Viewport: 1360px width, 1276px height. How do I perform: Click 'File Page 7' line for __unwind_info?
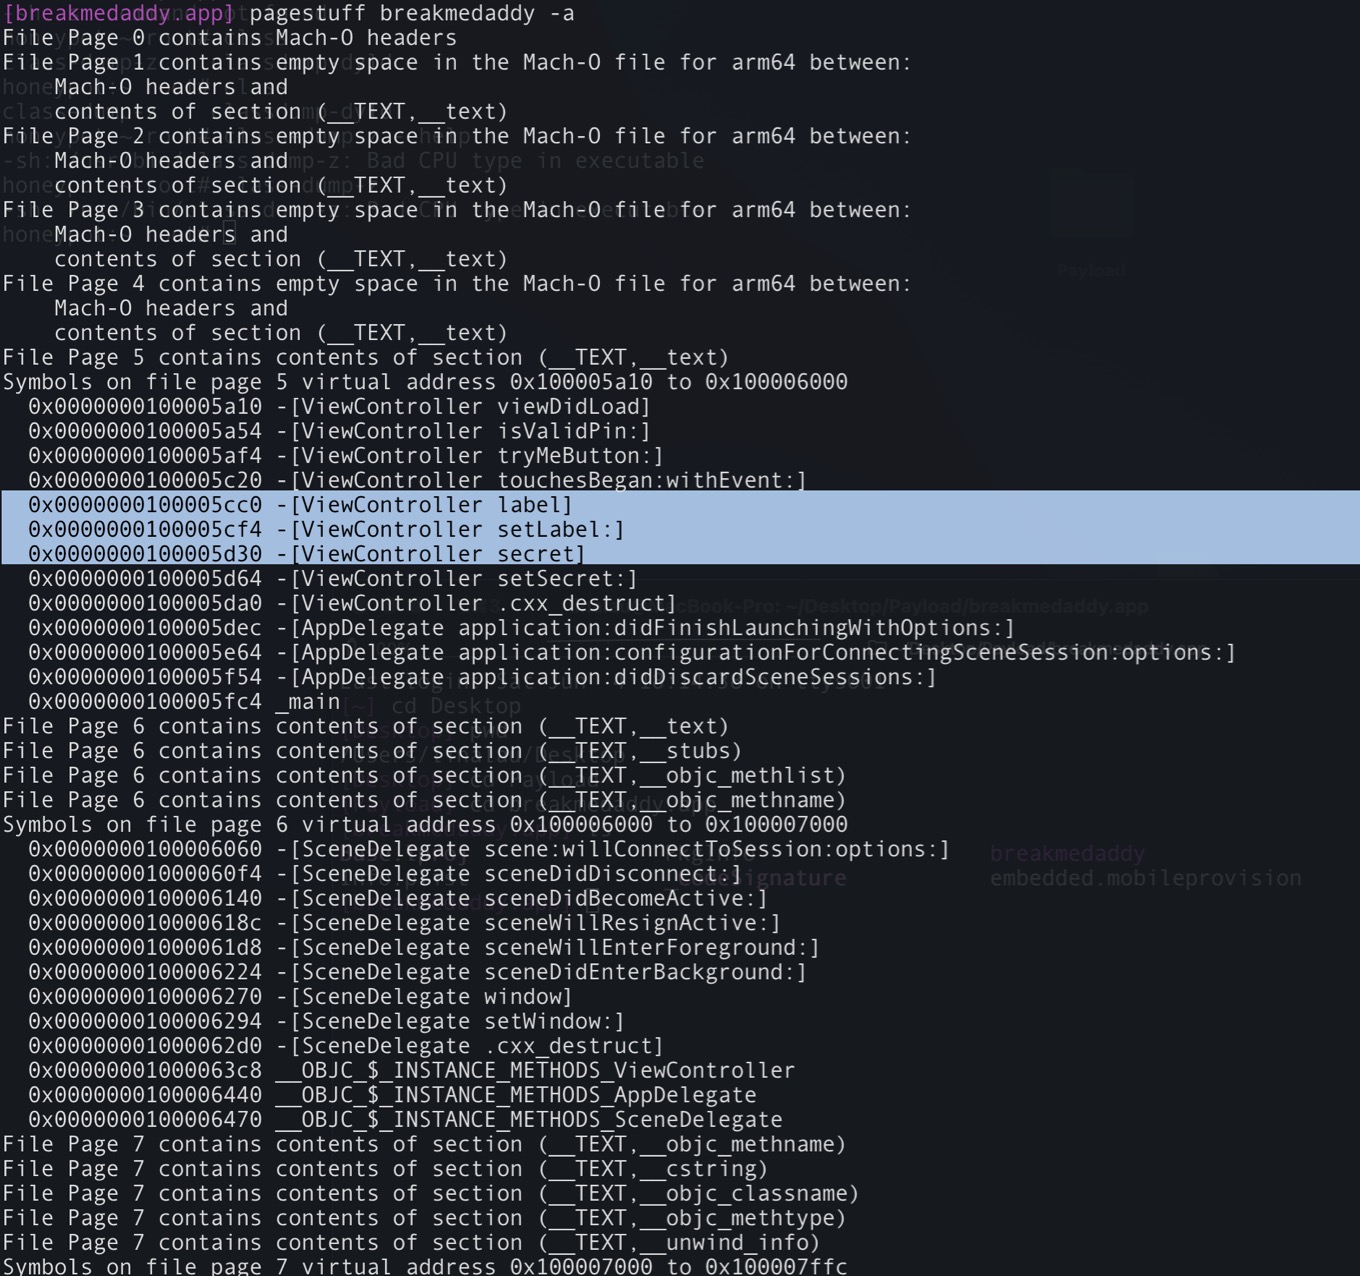click(411, 1243)
